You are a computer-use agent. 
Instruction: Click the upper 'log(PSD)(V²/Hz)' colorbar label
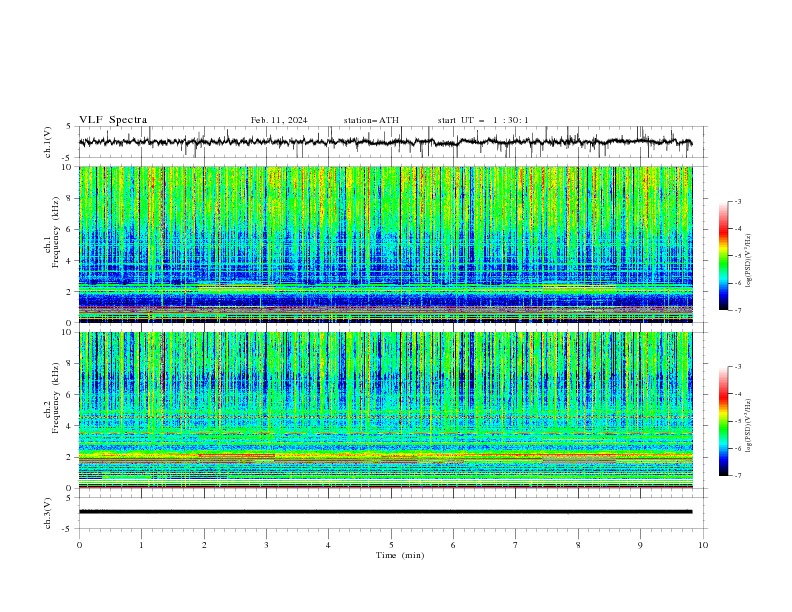coord(749,261)
